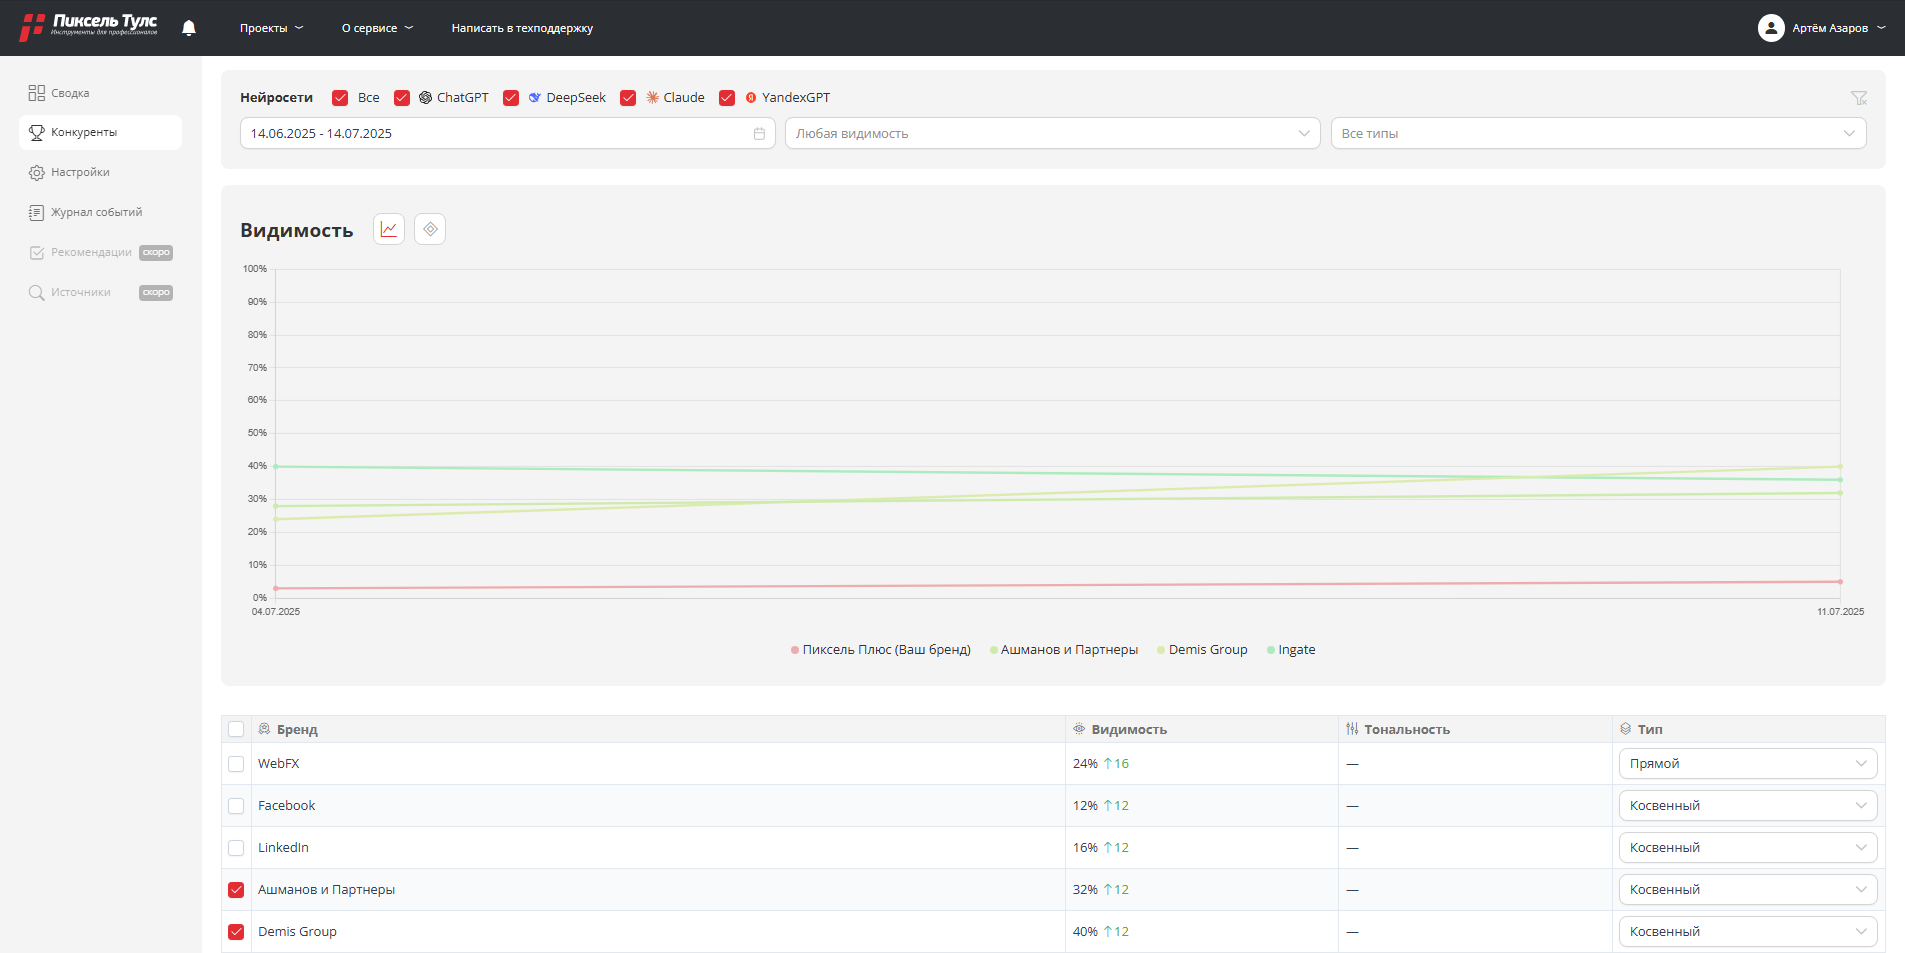1905x953 pixels.
Task: Open the type dropdown for WebFX
Action: click(x=1748, y=764)
